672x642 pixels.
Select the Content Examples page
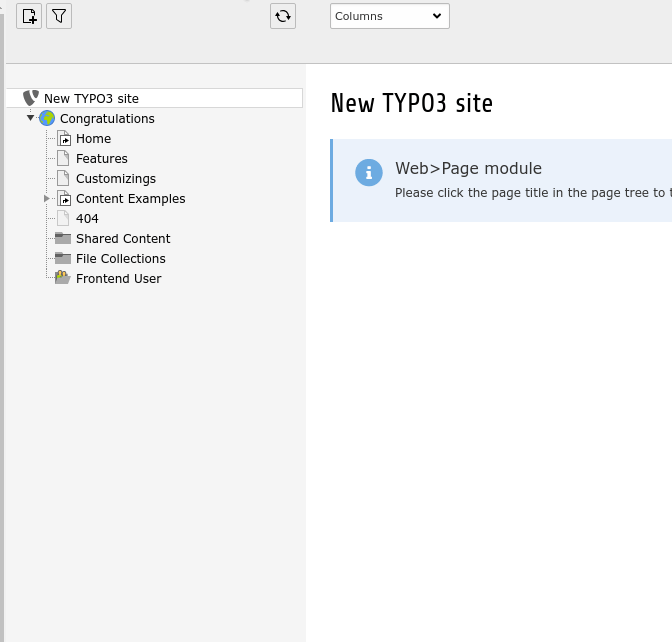pyautogui.click(x=131, y=199)
